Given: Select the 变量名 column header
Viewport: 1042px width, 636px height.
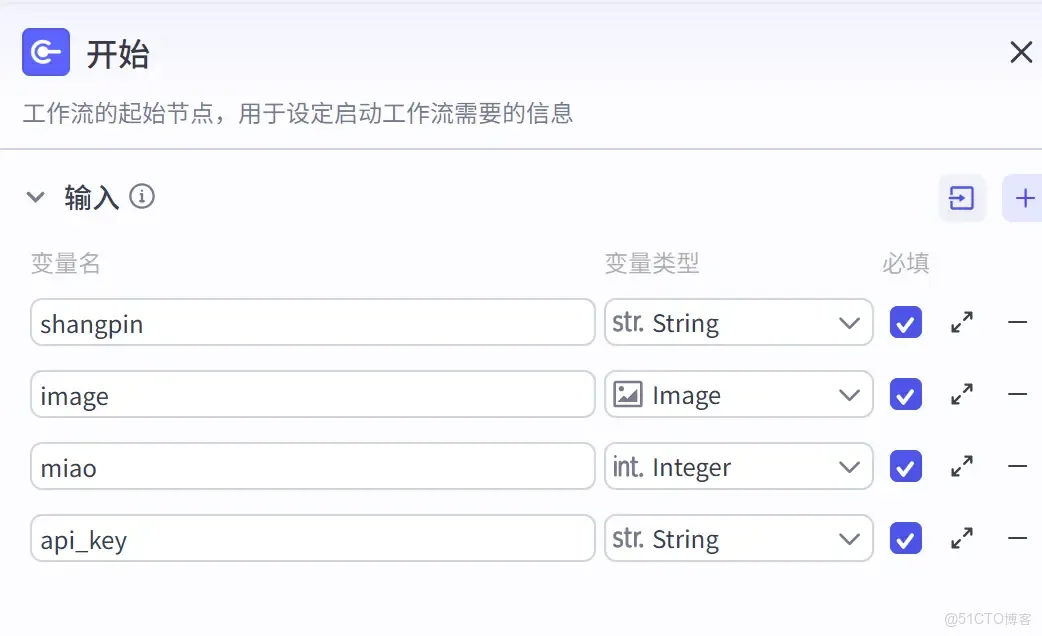Looking at the screenshot, I should pos(66,263).
